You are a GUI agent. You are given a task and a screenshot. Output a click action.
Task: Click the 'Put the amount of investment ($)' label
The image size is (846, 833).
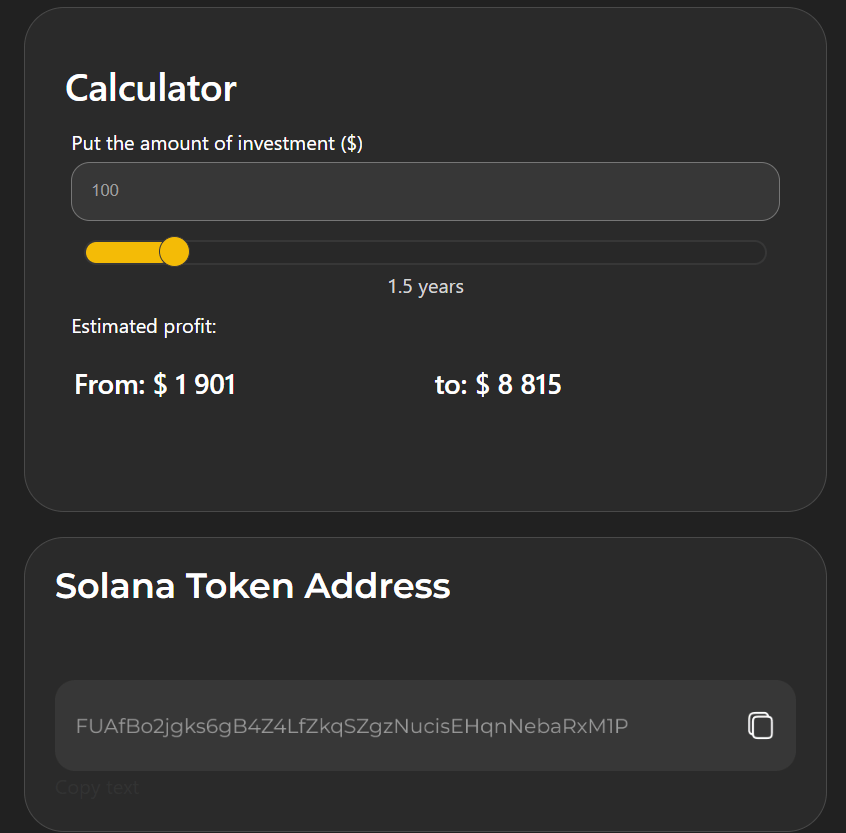217,144
